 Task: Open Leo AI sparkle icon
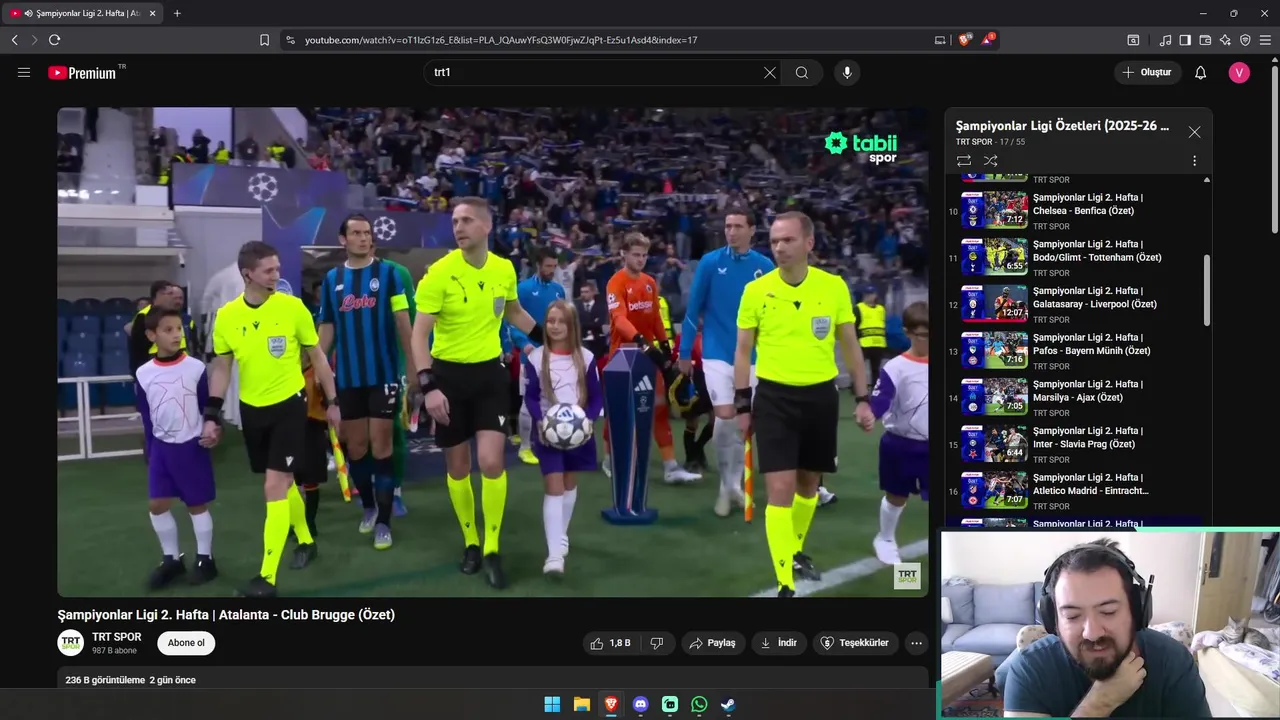pos(1225,40)
